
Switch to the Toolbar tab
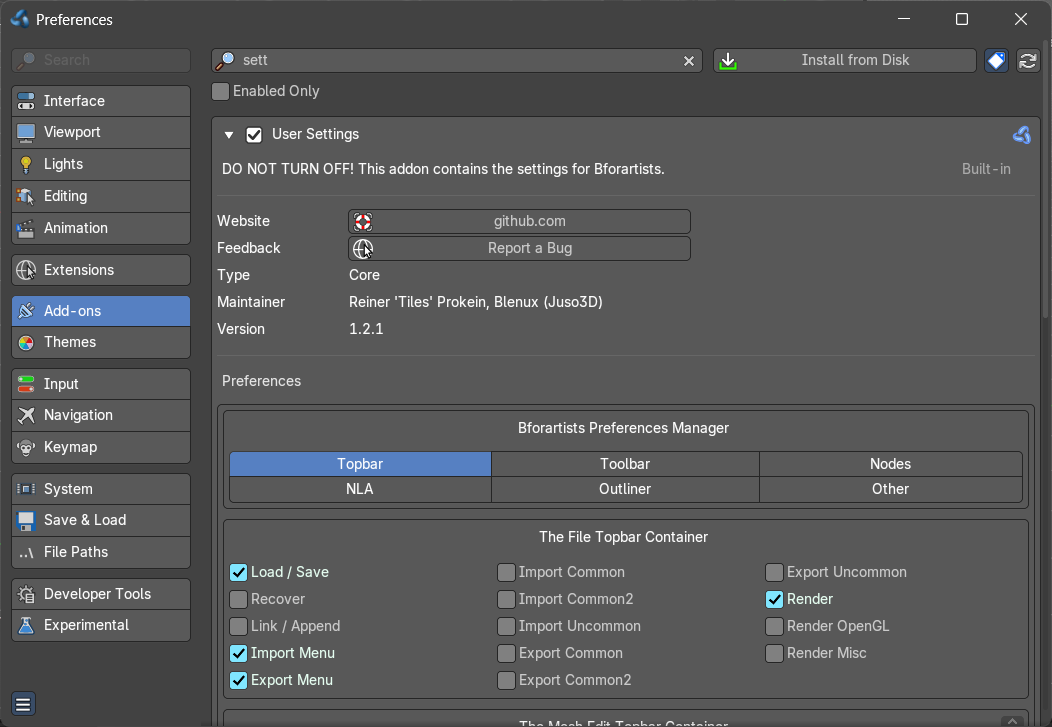[625, 464]
